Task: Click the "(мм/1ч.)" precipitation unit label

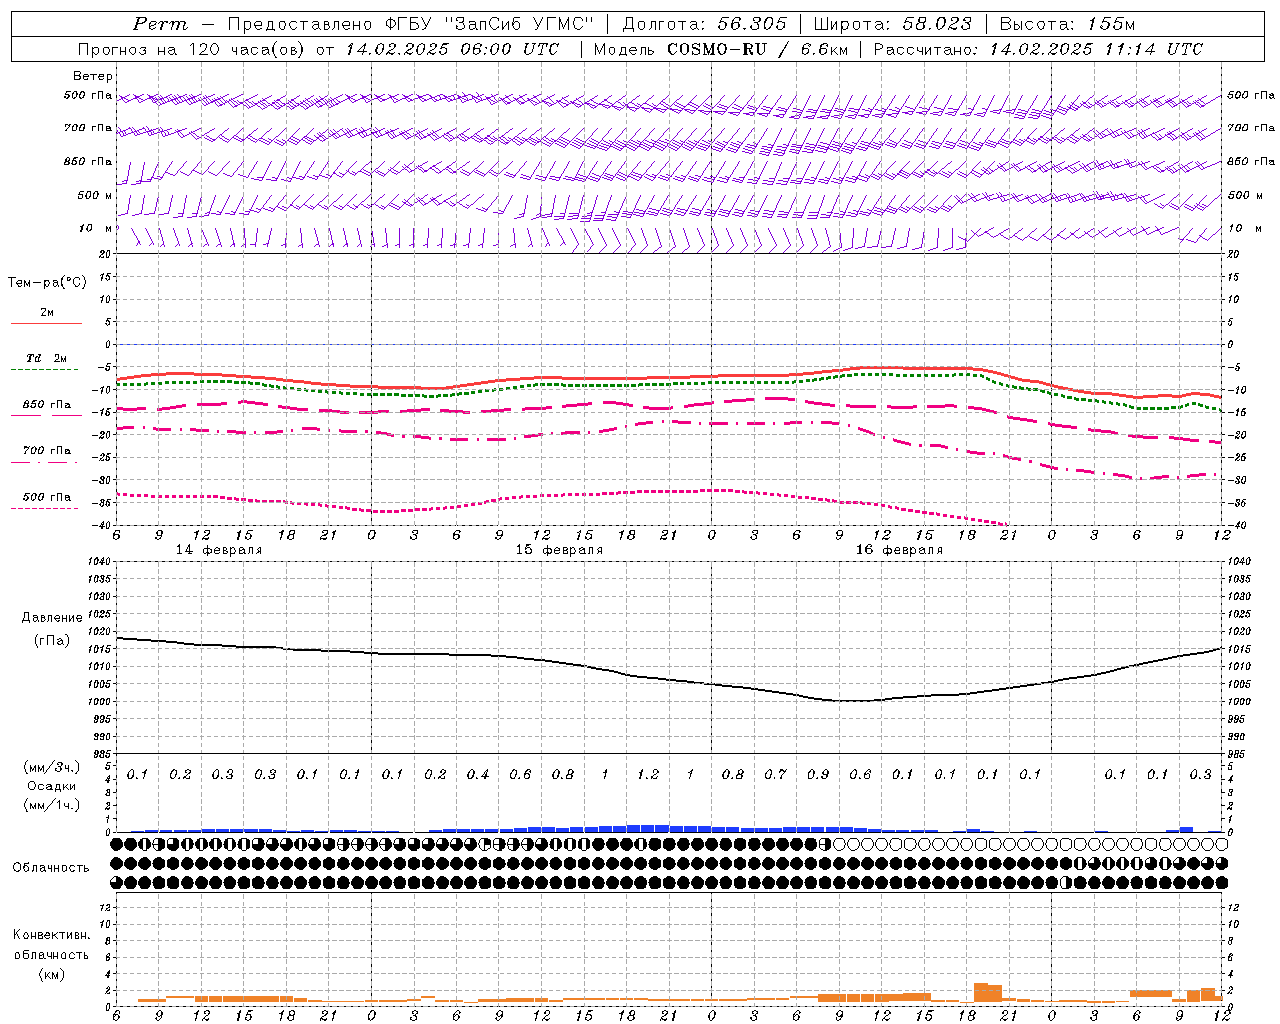Action: pos(51,805)
